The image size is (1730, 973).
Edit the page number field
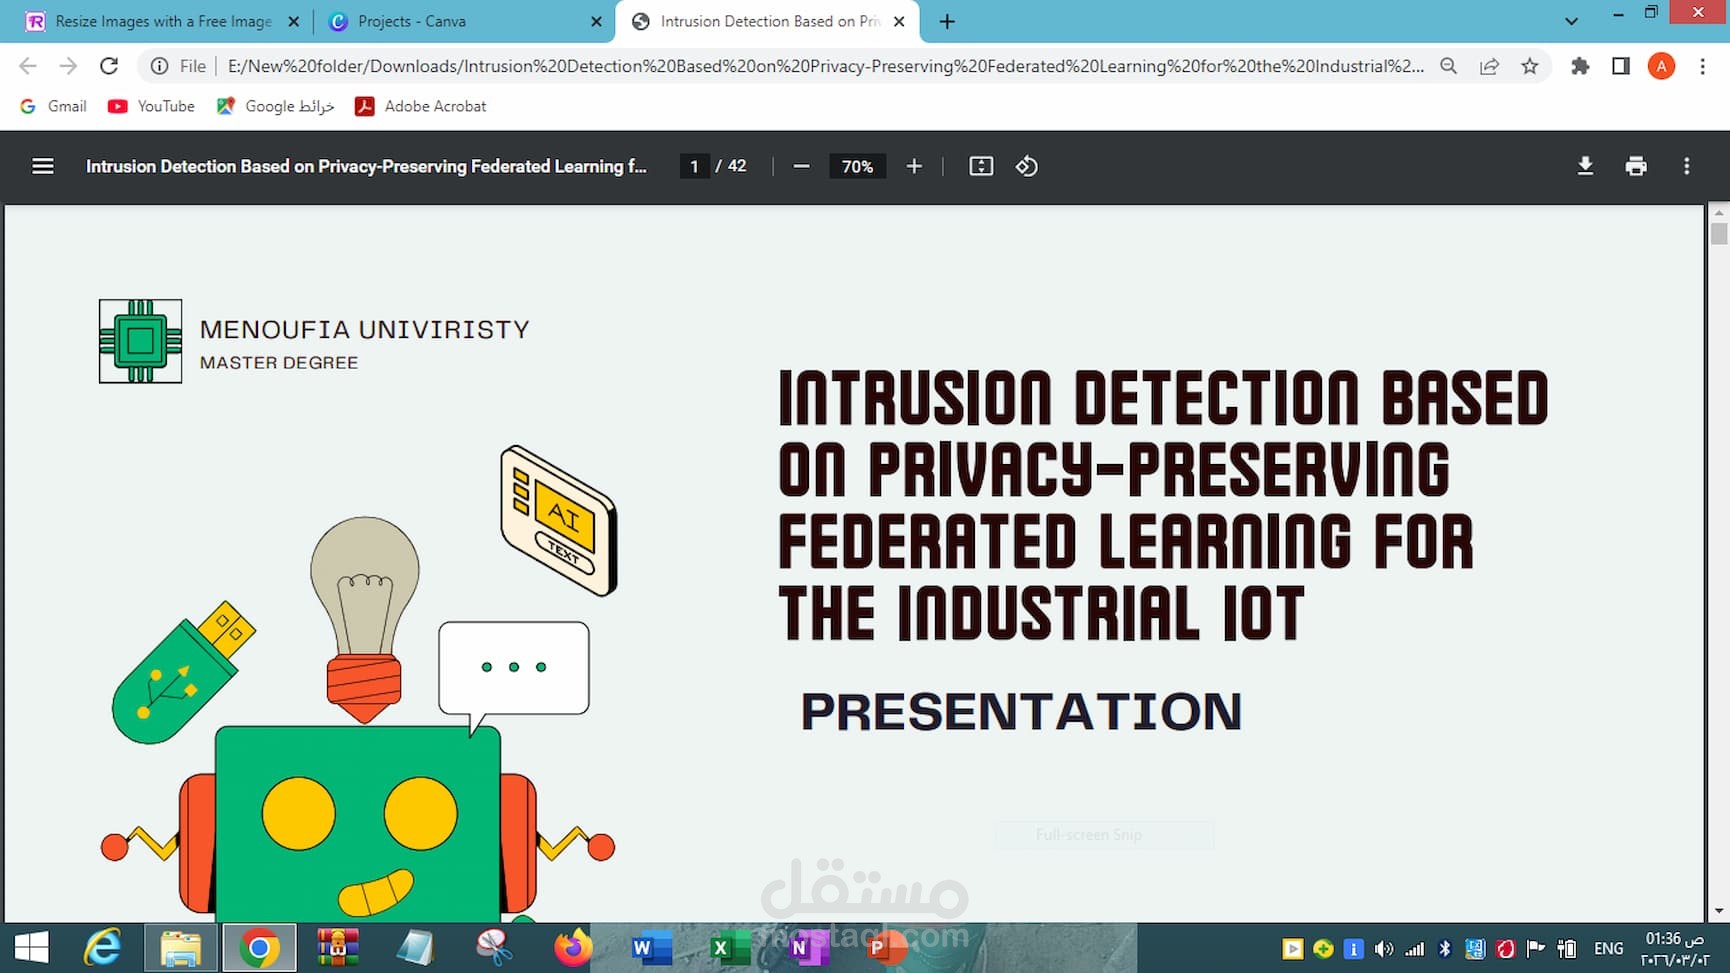694,166
